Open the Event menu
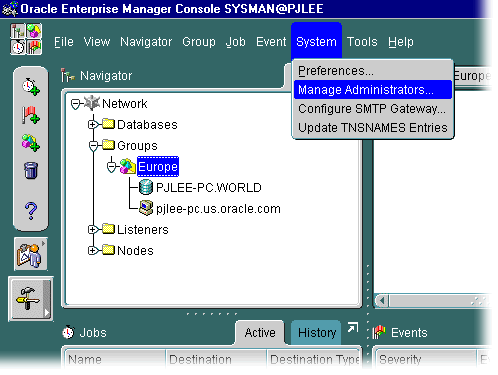Screen dimensions: 498x375 point(271,42)
